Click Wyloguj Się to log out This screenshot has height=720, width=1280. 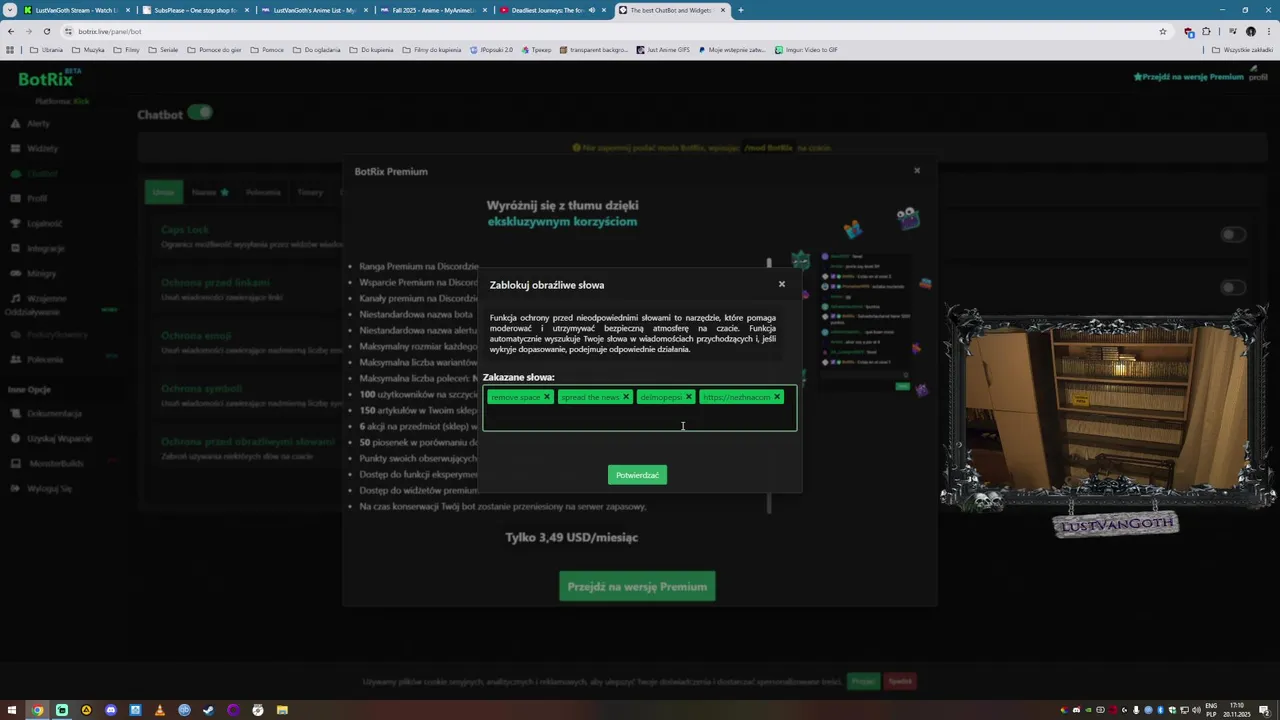tap(41, 488)
